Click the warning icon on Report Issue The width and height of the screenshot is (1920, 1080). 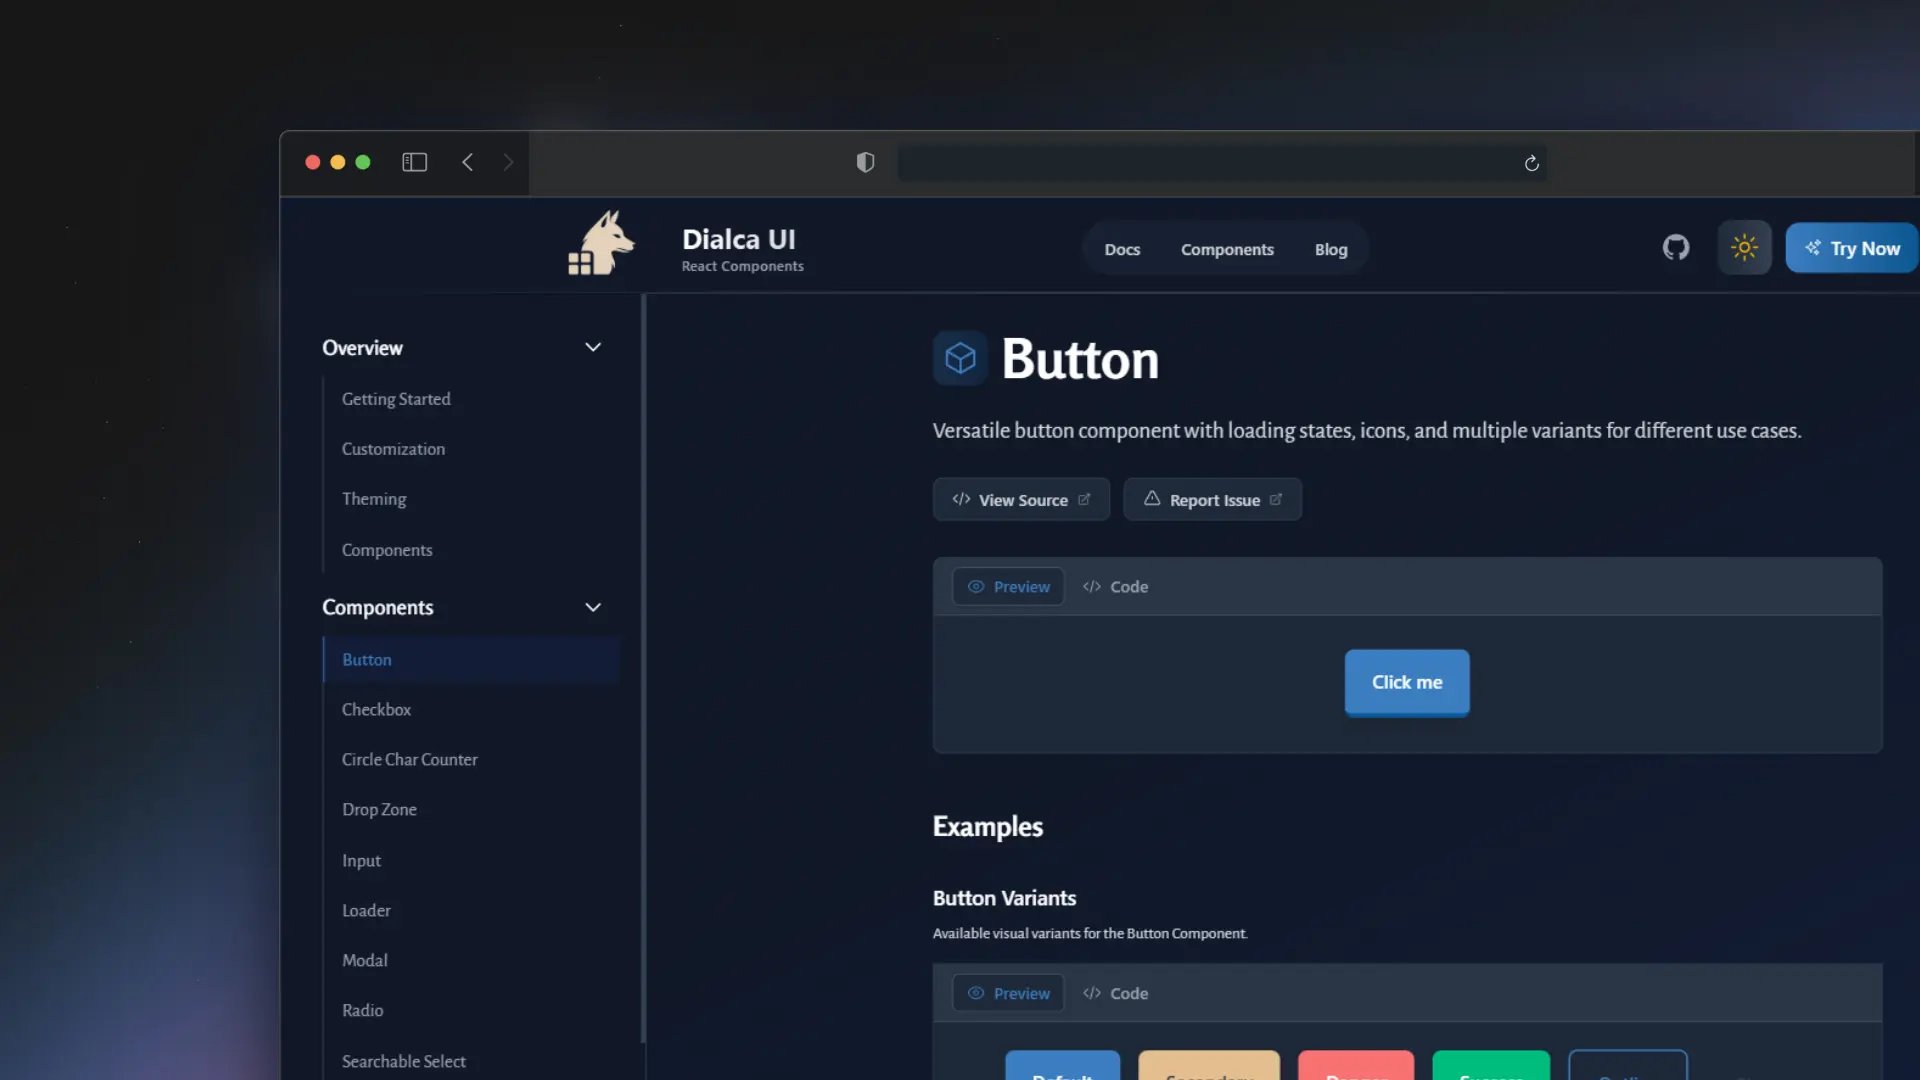coord(1150,499)
